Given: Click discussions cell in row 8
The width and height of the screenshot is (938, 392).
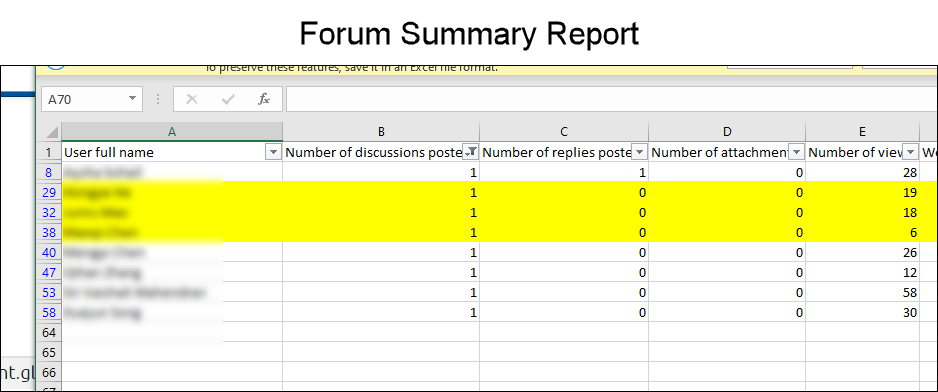Looking at the screenshot, I should click(x=381, y=172).
